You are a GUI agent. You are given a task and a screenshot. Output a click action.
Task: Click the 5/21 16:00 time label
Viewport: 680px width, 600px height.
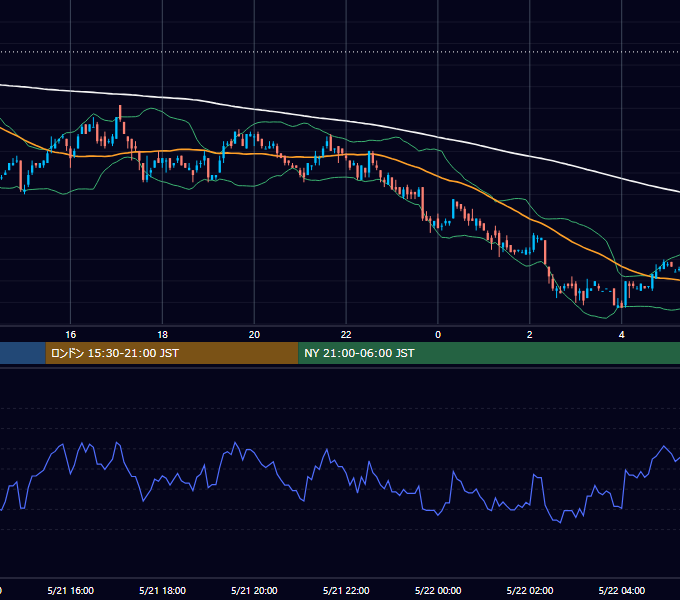(70, 590)
